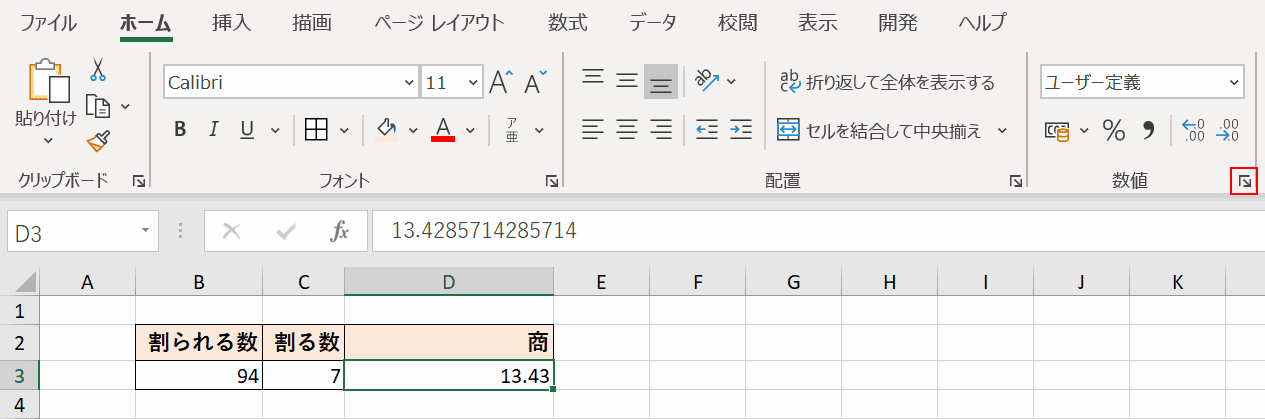
Task: Open the number format combo box ユーザー定義
Action: tap(1141, 83)
